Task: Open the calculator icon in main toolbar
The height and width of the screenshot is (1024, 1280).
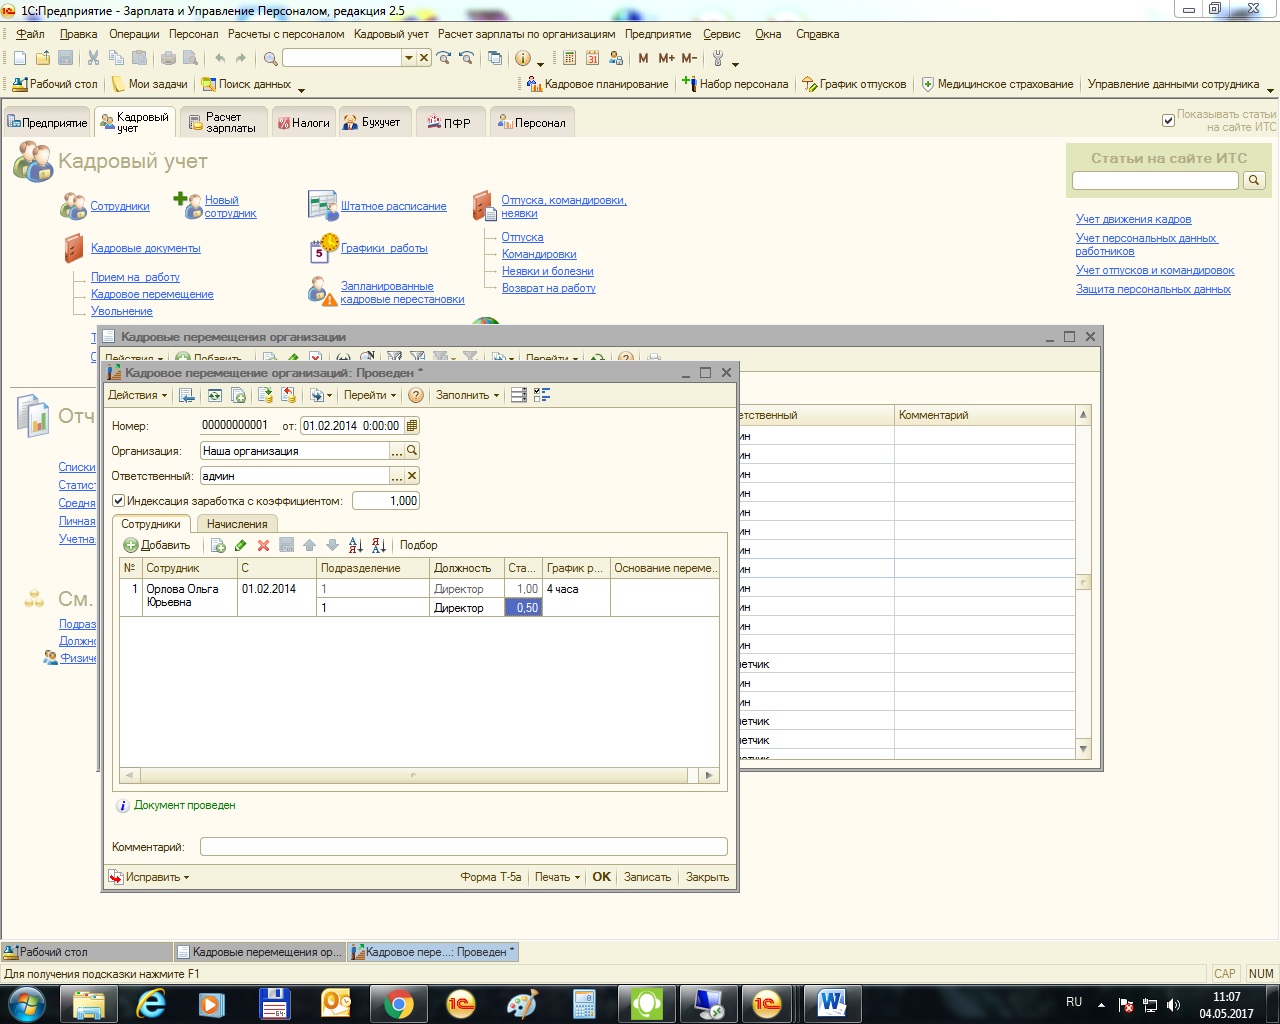Action: click(569, 58)
